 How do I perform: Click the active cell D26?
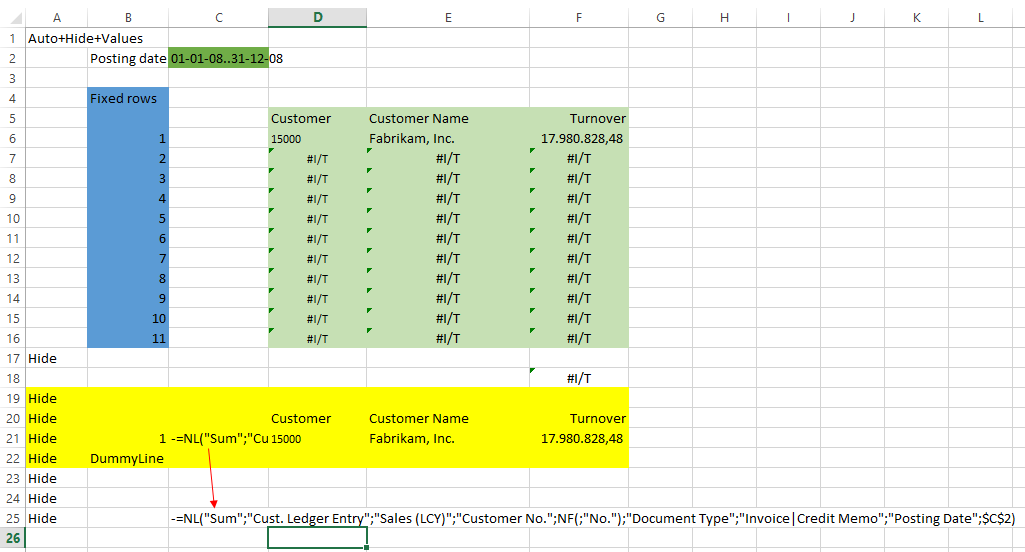pyautogui.click(x=317, y=538)
